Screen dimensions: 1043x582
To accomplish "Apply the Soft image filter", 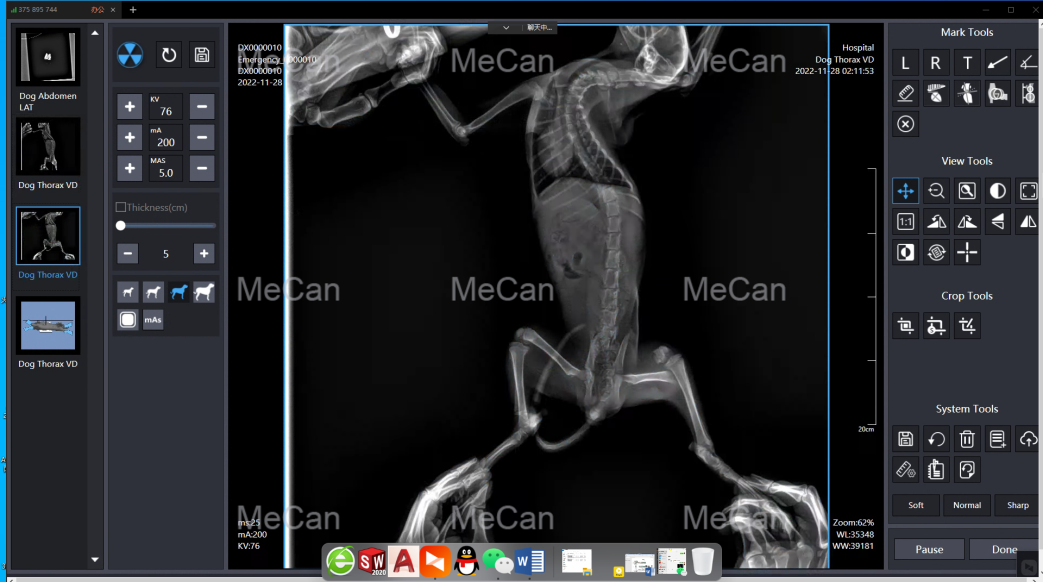I will [x=916, y=506].
